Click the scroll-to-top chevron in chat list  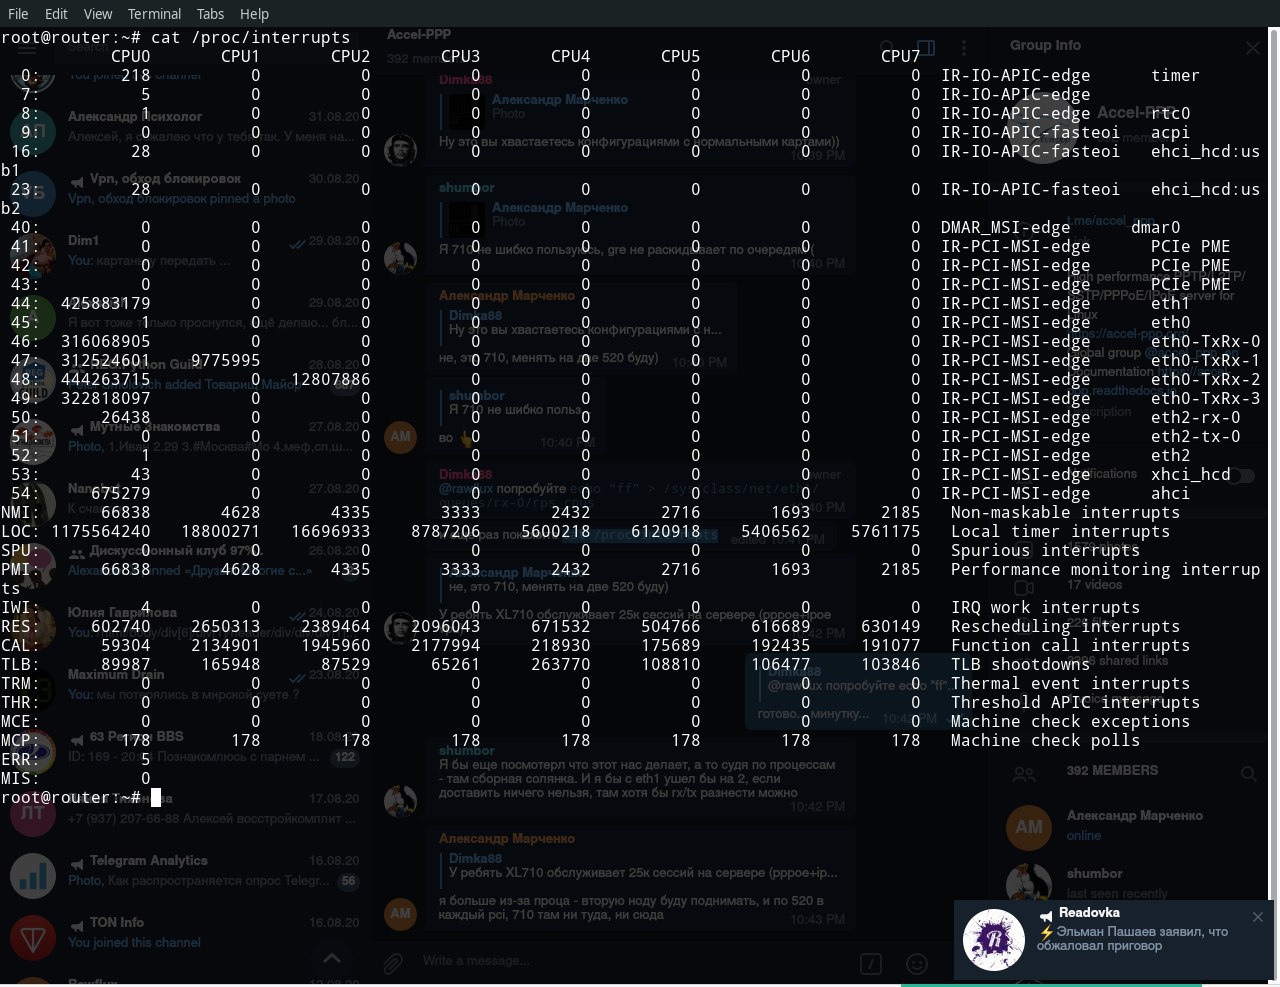(x=332, y=958)
